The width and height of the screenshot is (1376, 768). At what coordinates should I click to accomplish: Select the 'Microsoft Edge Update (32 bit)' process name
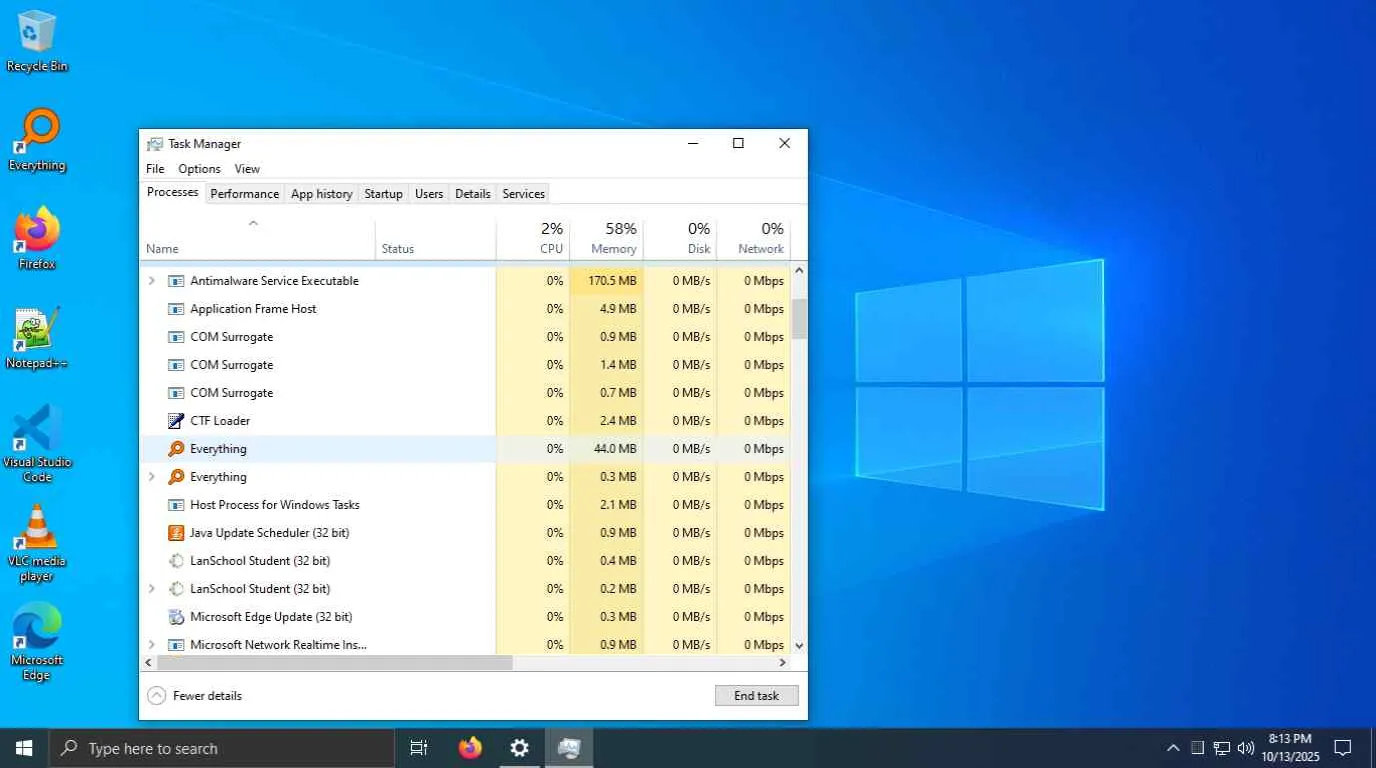(271, 617)
